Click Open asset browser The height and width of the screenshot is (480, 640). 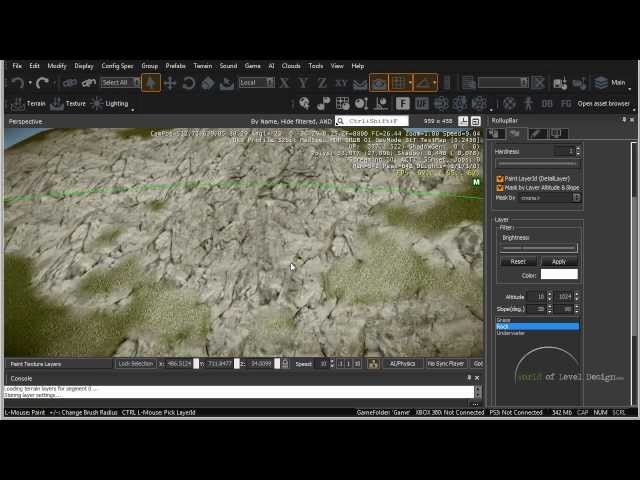[603, 104]
